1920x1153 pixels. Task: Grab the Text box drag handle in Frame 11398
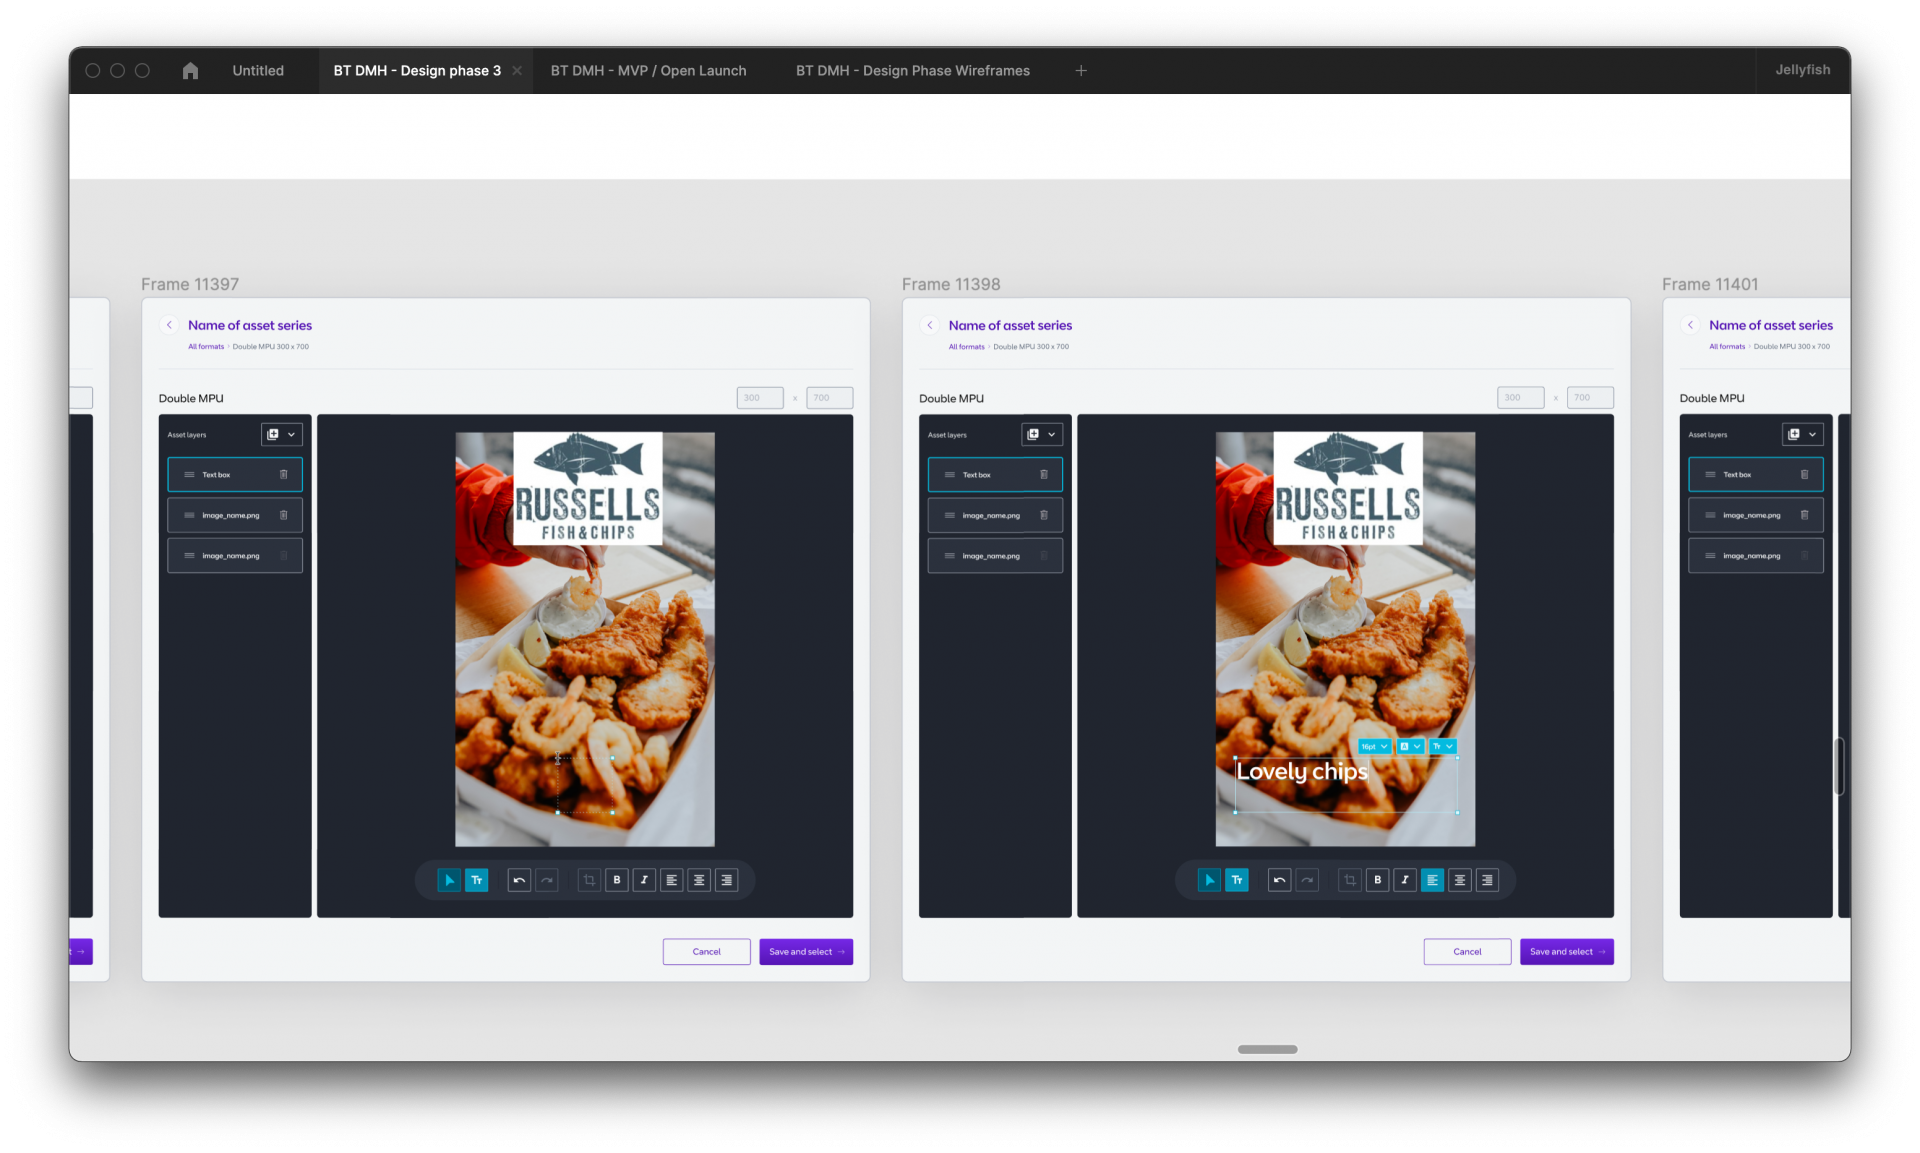[949, 475]
